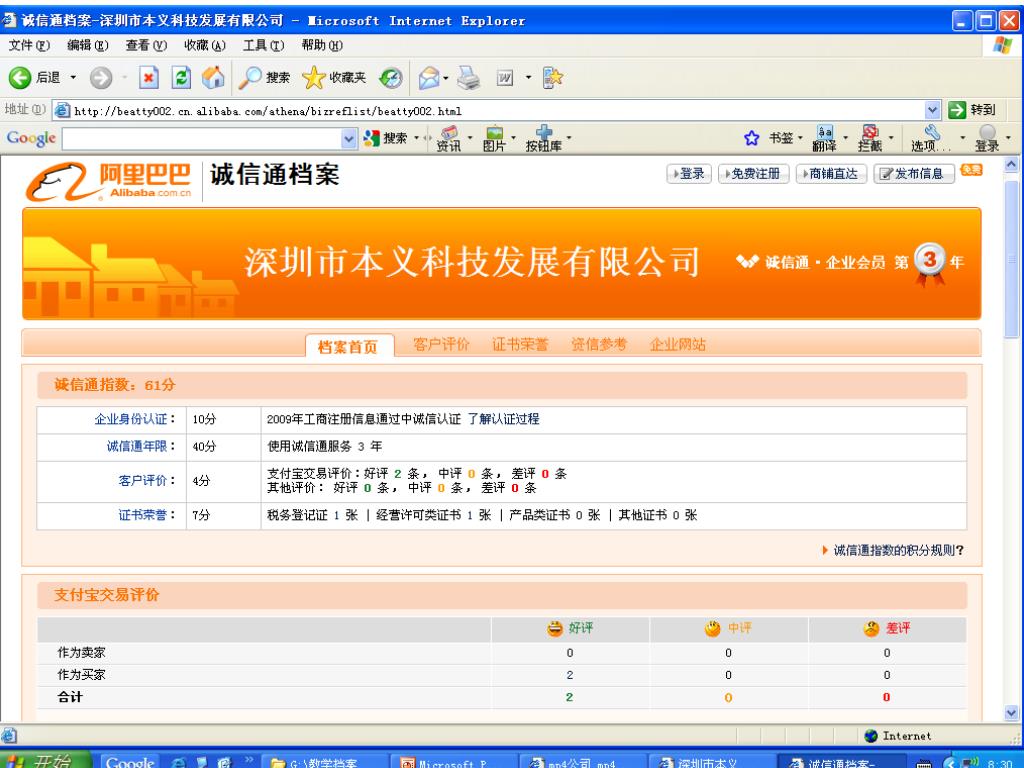Open the 查看(V) menu
Screen dimensions: 1024x768
(x=146, y=45)
